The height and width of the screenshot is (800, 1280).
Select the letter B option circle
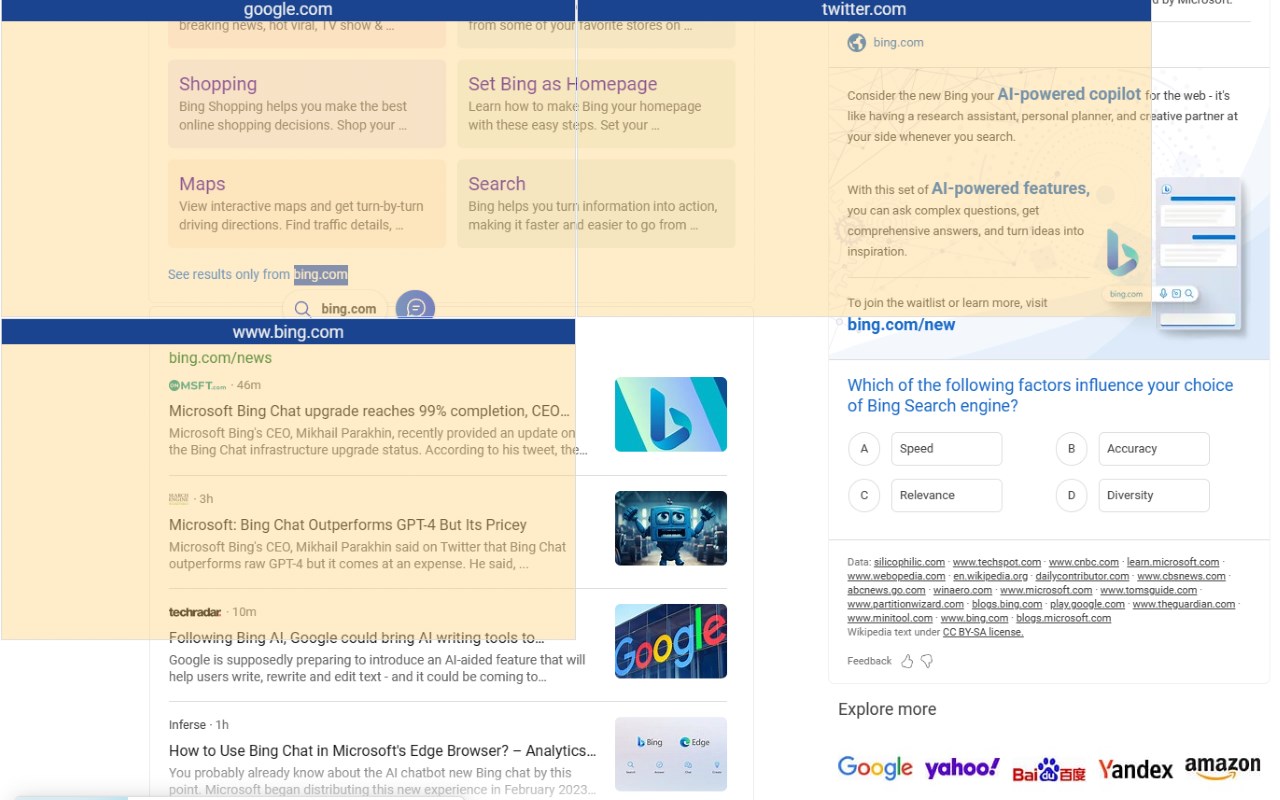coord(1071,449)
